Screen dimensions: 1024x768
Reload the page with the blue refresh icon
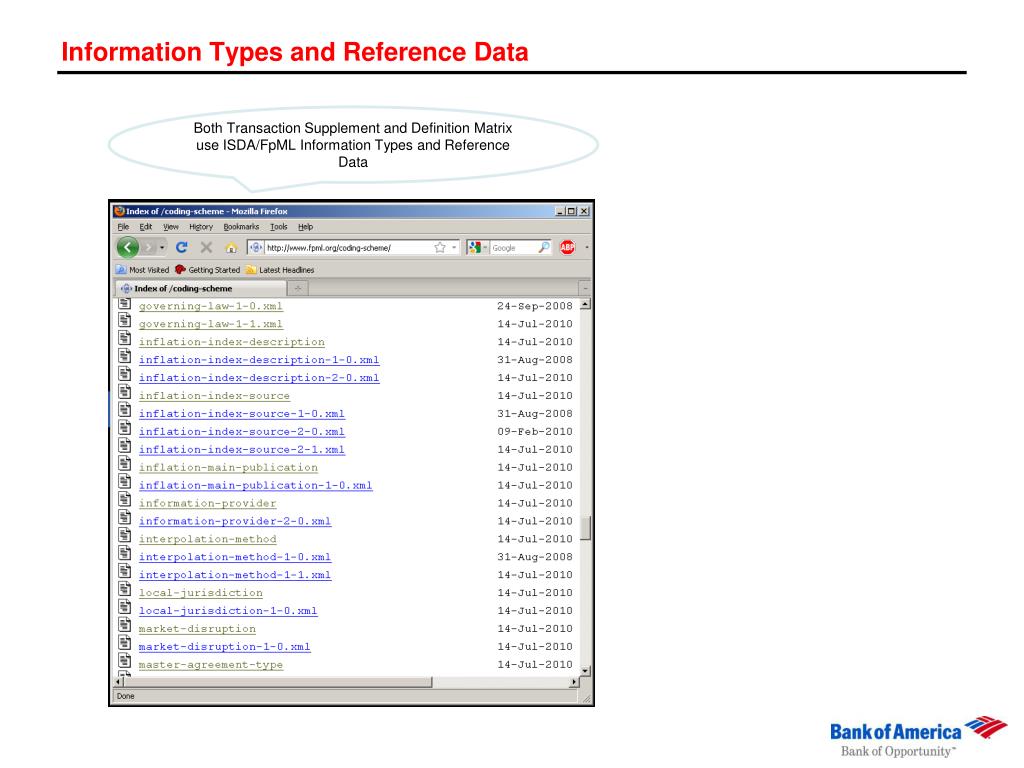pyautogui.click(x=182, y=248)
